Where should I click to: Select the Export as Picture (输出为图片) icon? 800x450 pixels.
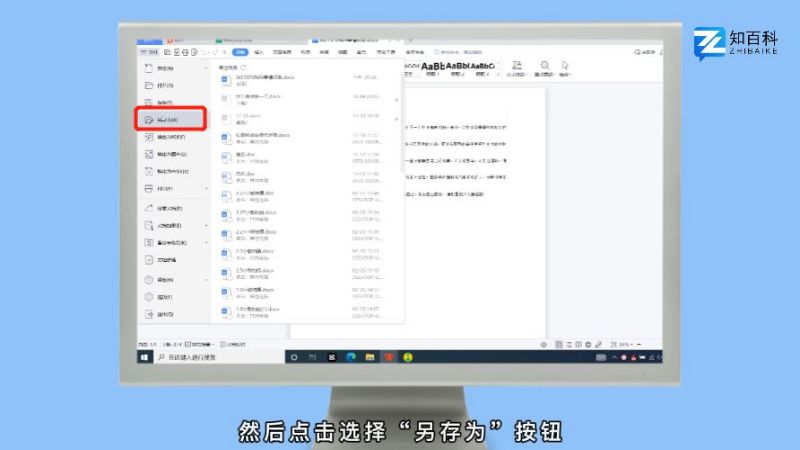[148, 154]
